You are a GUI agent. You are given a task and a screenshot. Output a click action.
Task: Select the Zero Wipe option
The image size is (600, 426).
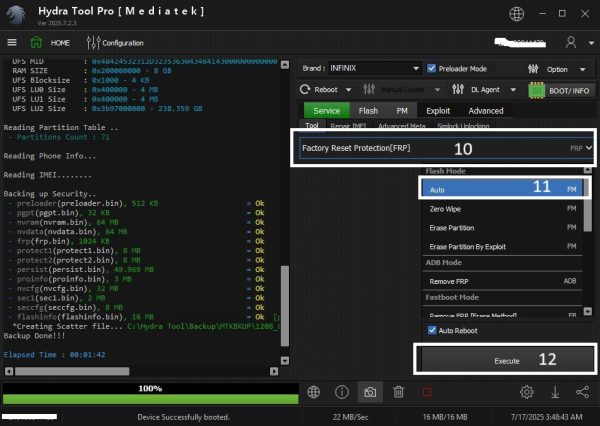(502, 209)
